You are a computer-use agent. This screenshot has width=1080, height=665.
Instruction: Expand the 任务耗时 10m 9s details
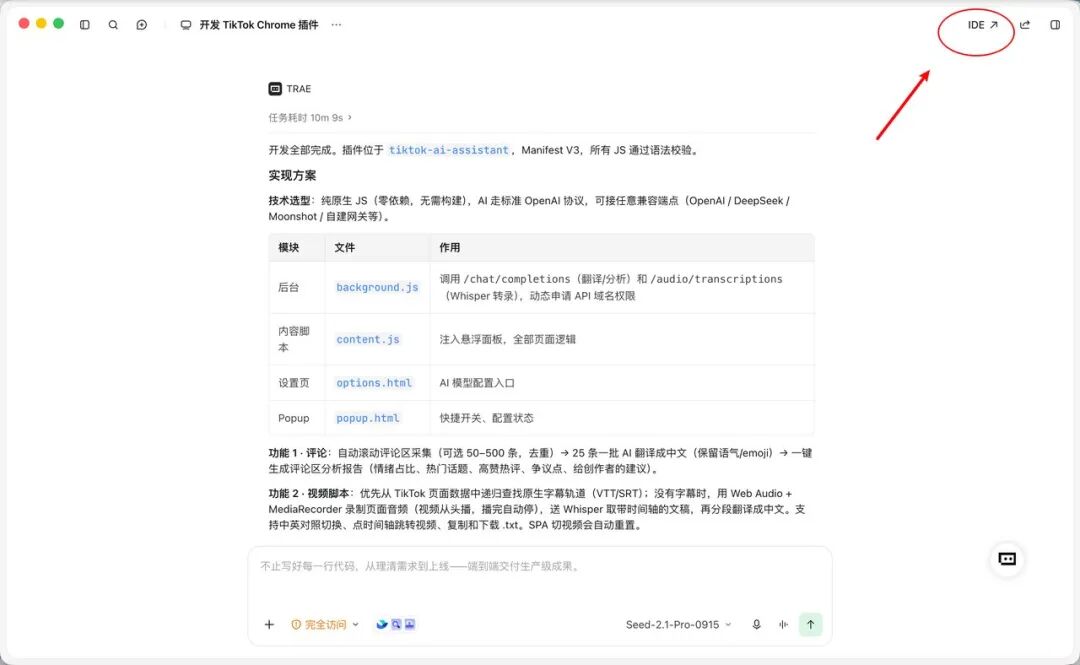[310, 118]
